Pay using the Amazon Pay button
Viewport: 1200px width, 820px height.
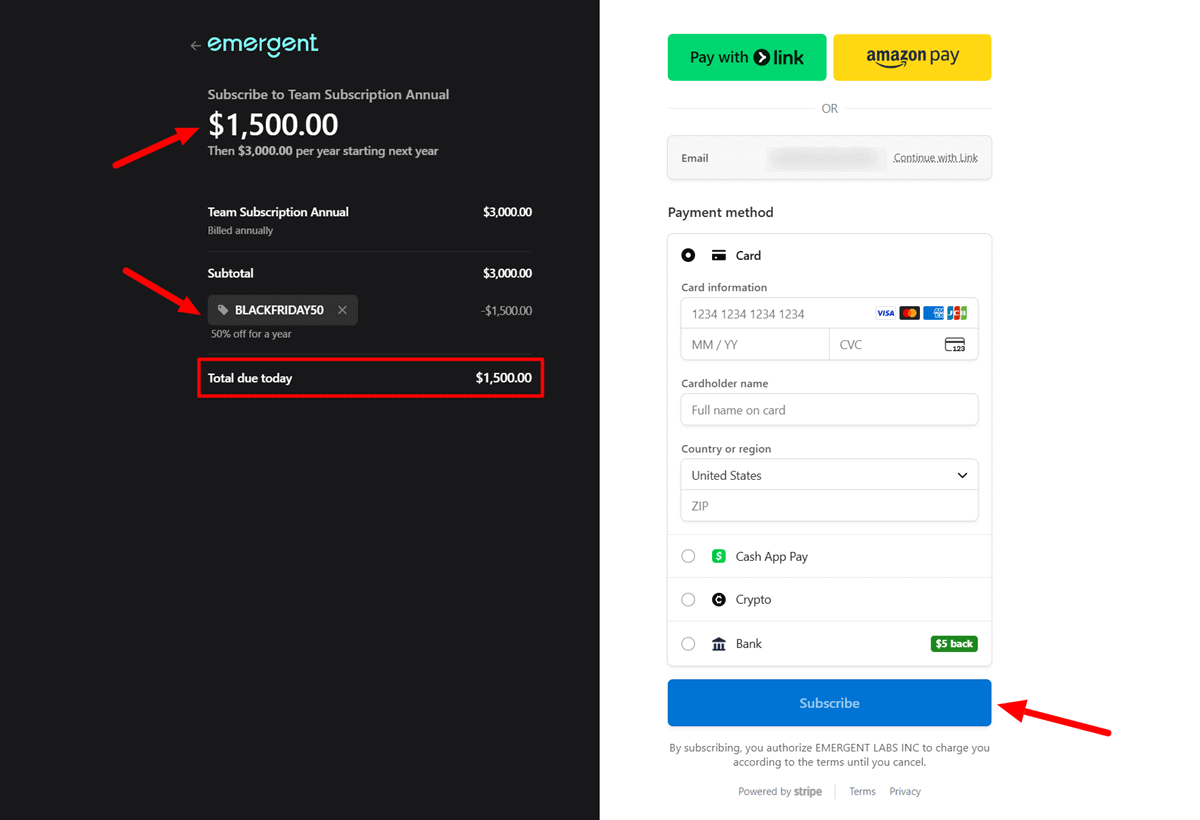coord(911,57)
